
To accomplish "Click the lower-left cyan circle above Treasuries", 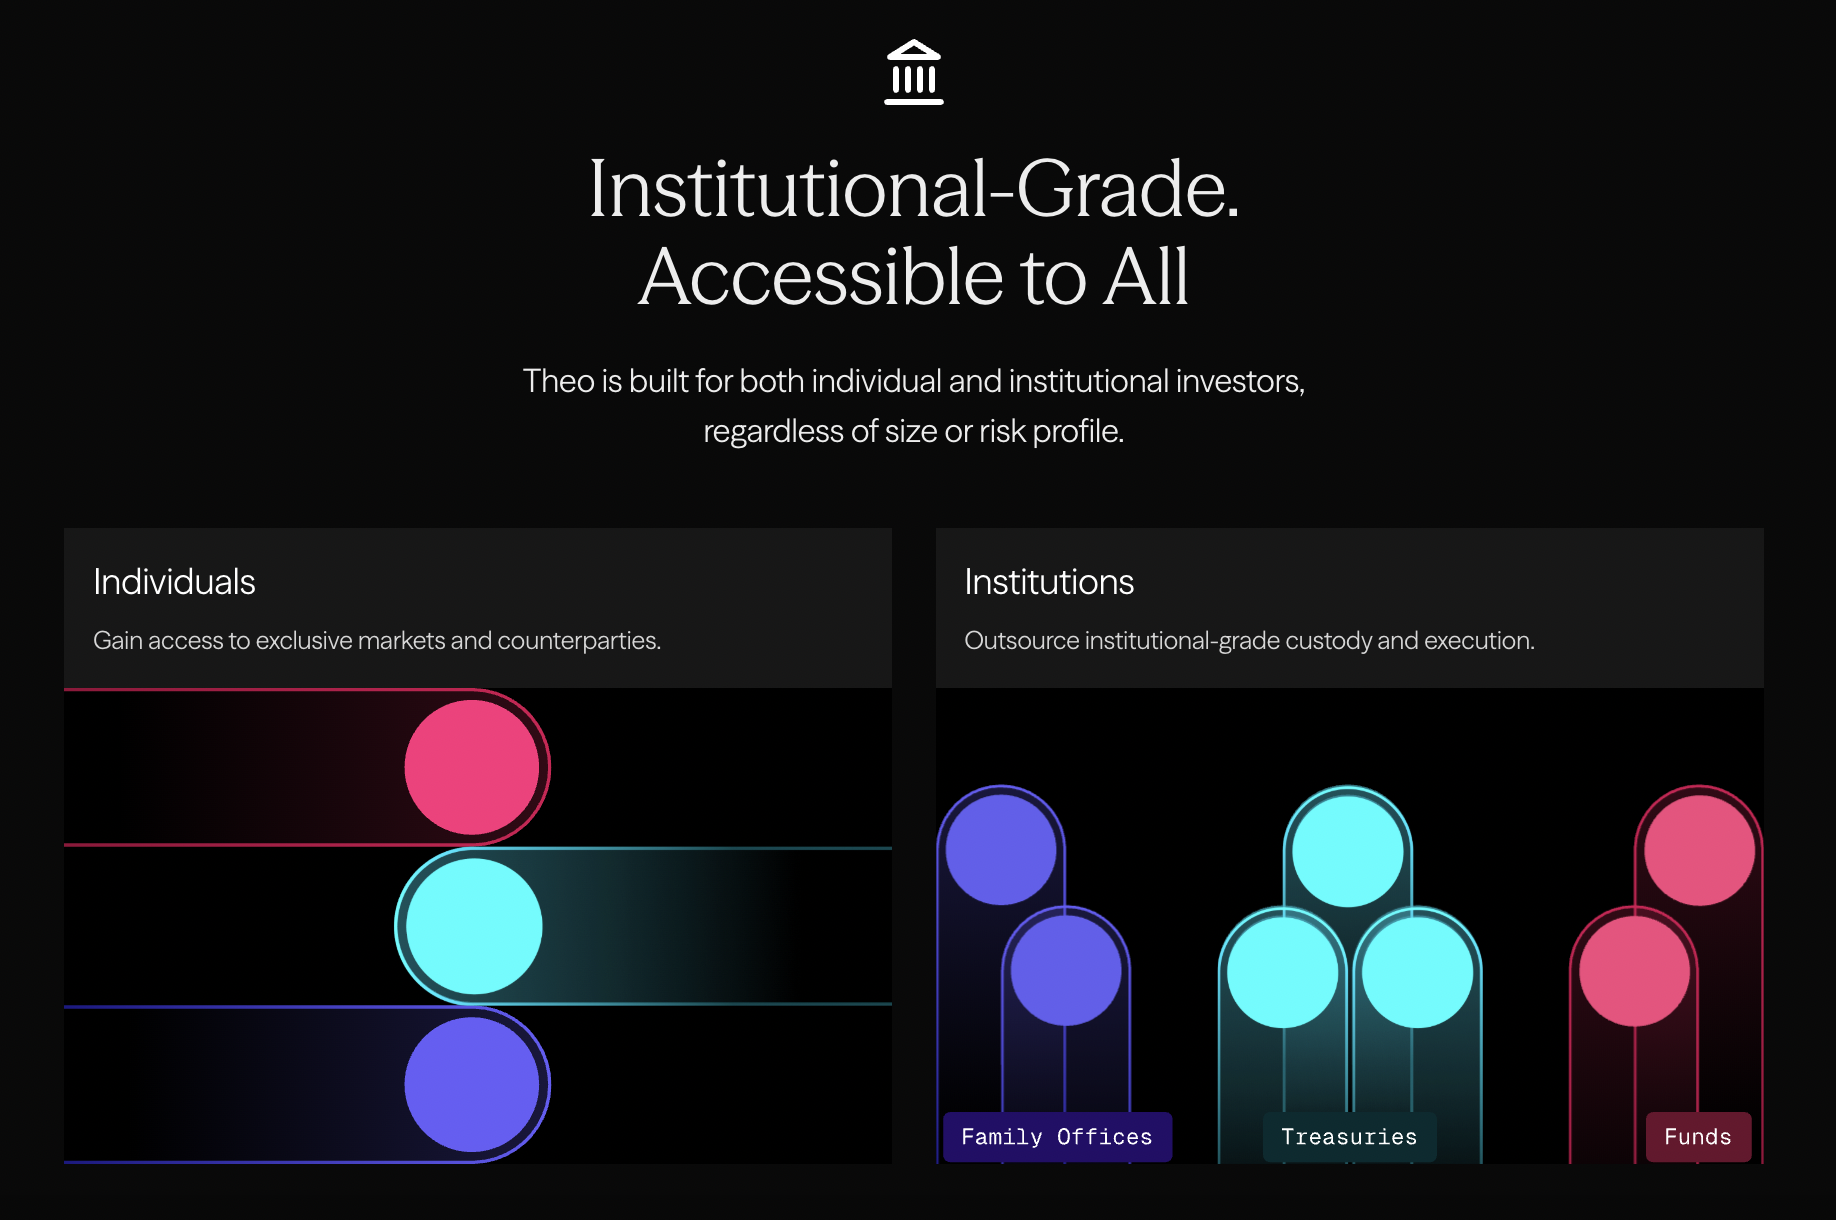I will [1283, 972].
